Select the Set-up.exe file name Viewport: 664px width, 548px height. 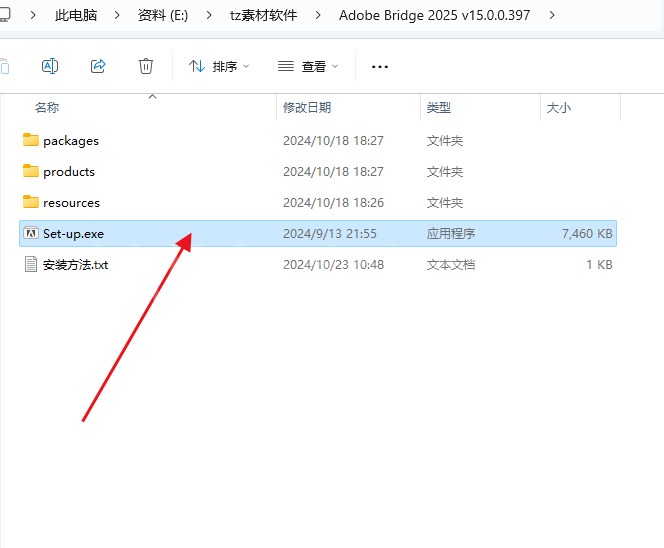pos(74,234)
